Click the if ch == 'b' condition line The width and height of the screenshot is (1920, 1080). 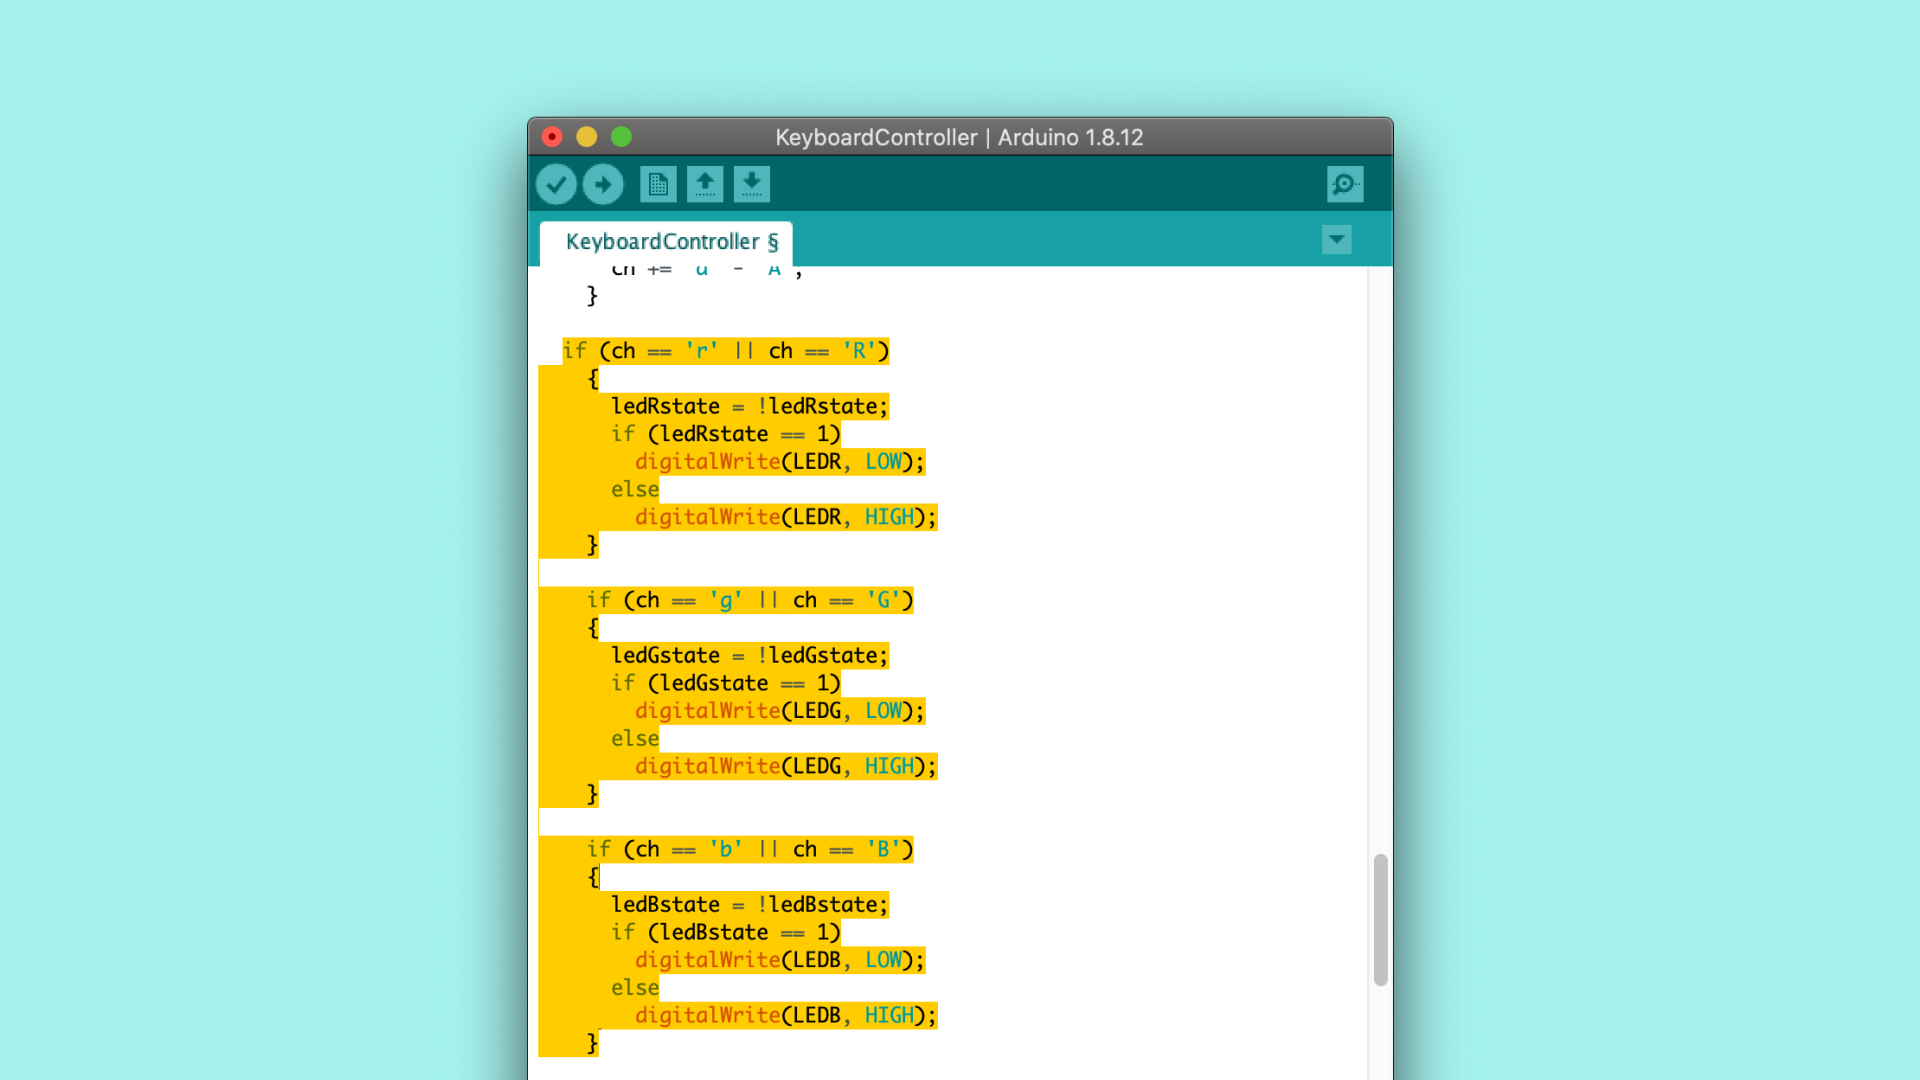(x=749, y=850)
